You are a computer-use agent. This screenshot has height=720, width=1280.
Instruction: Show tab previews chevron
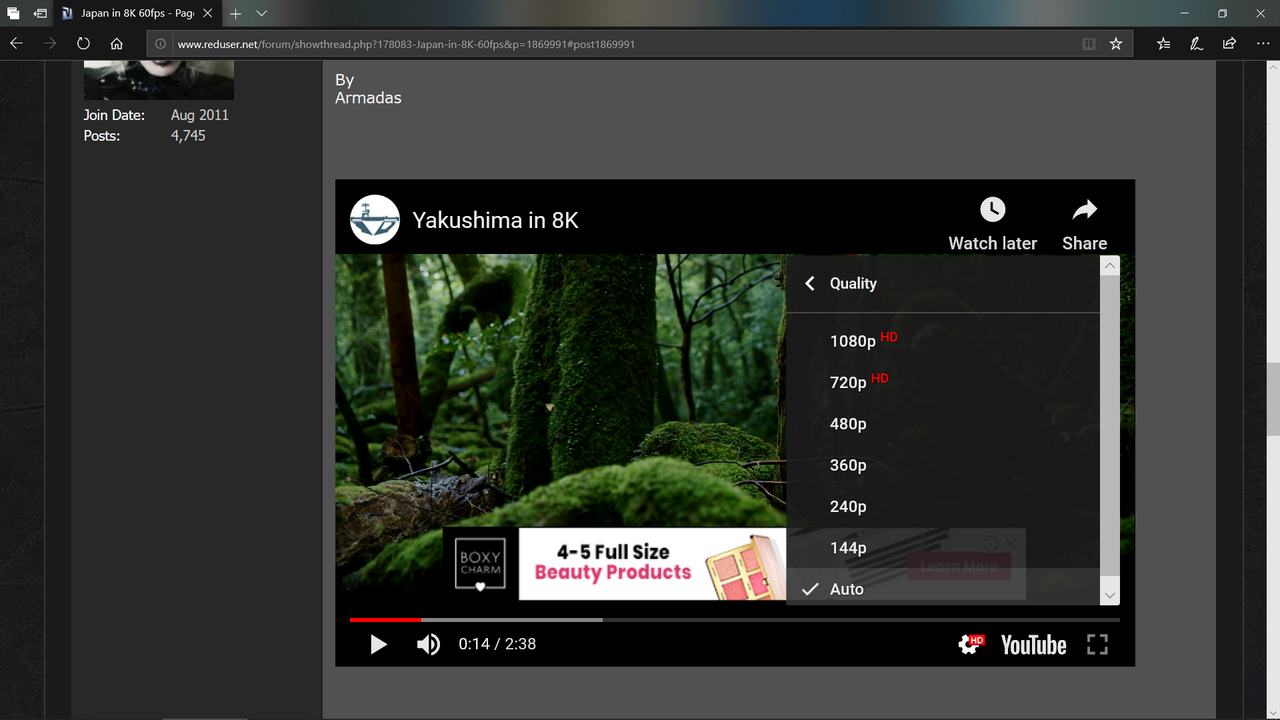(262, 14)
